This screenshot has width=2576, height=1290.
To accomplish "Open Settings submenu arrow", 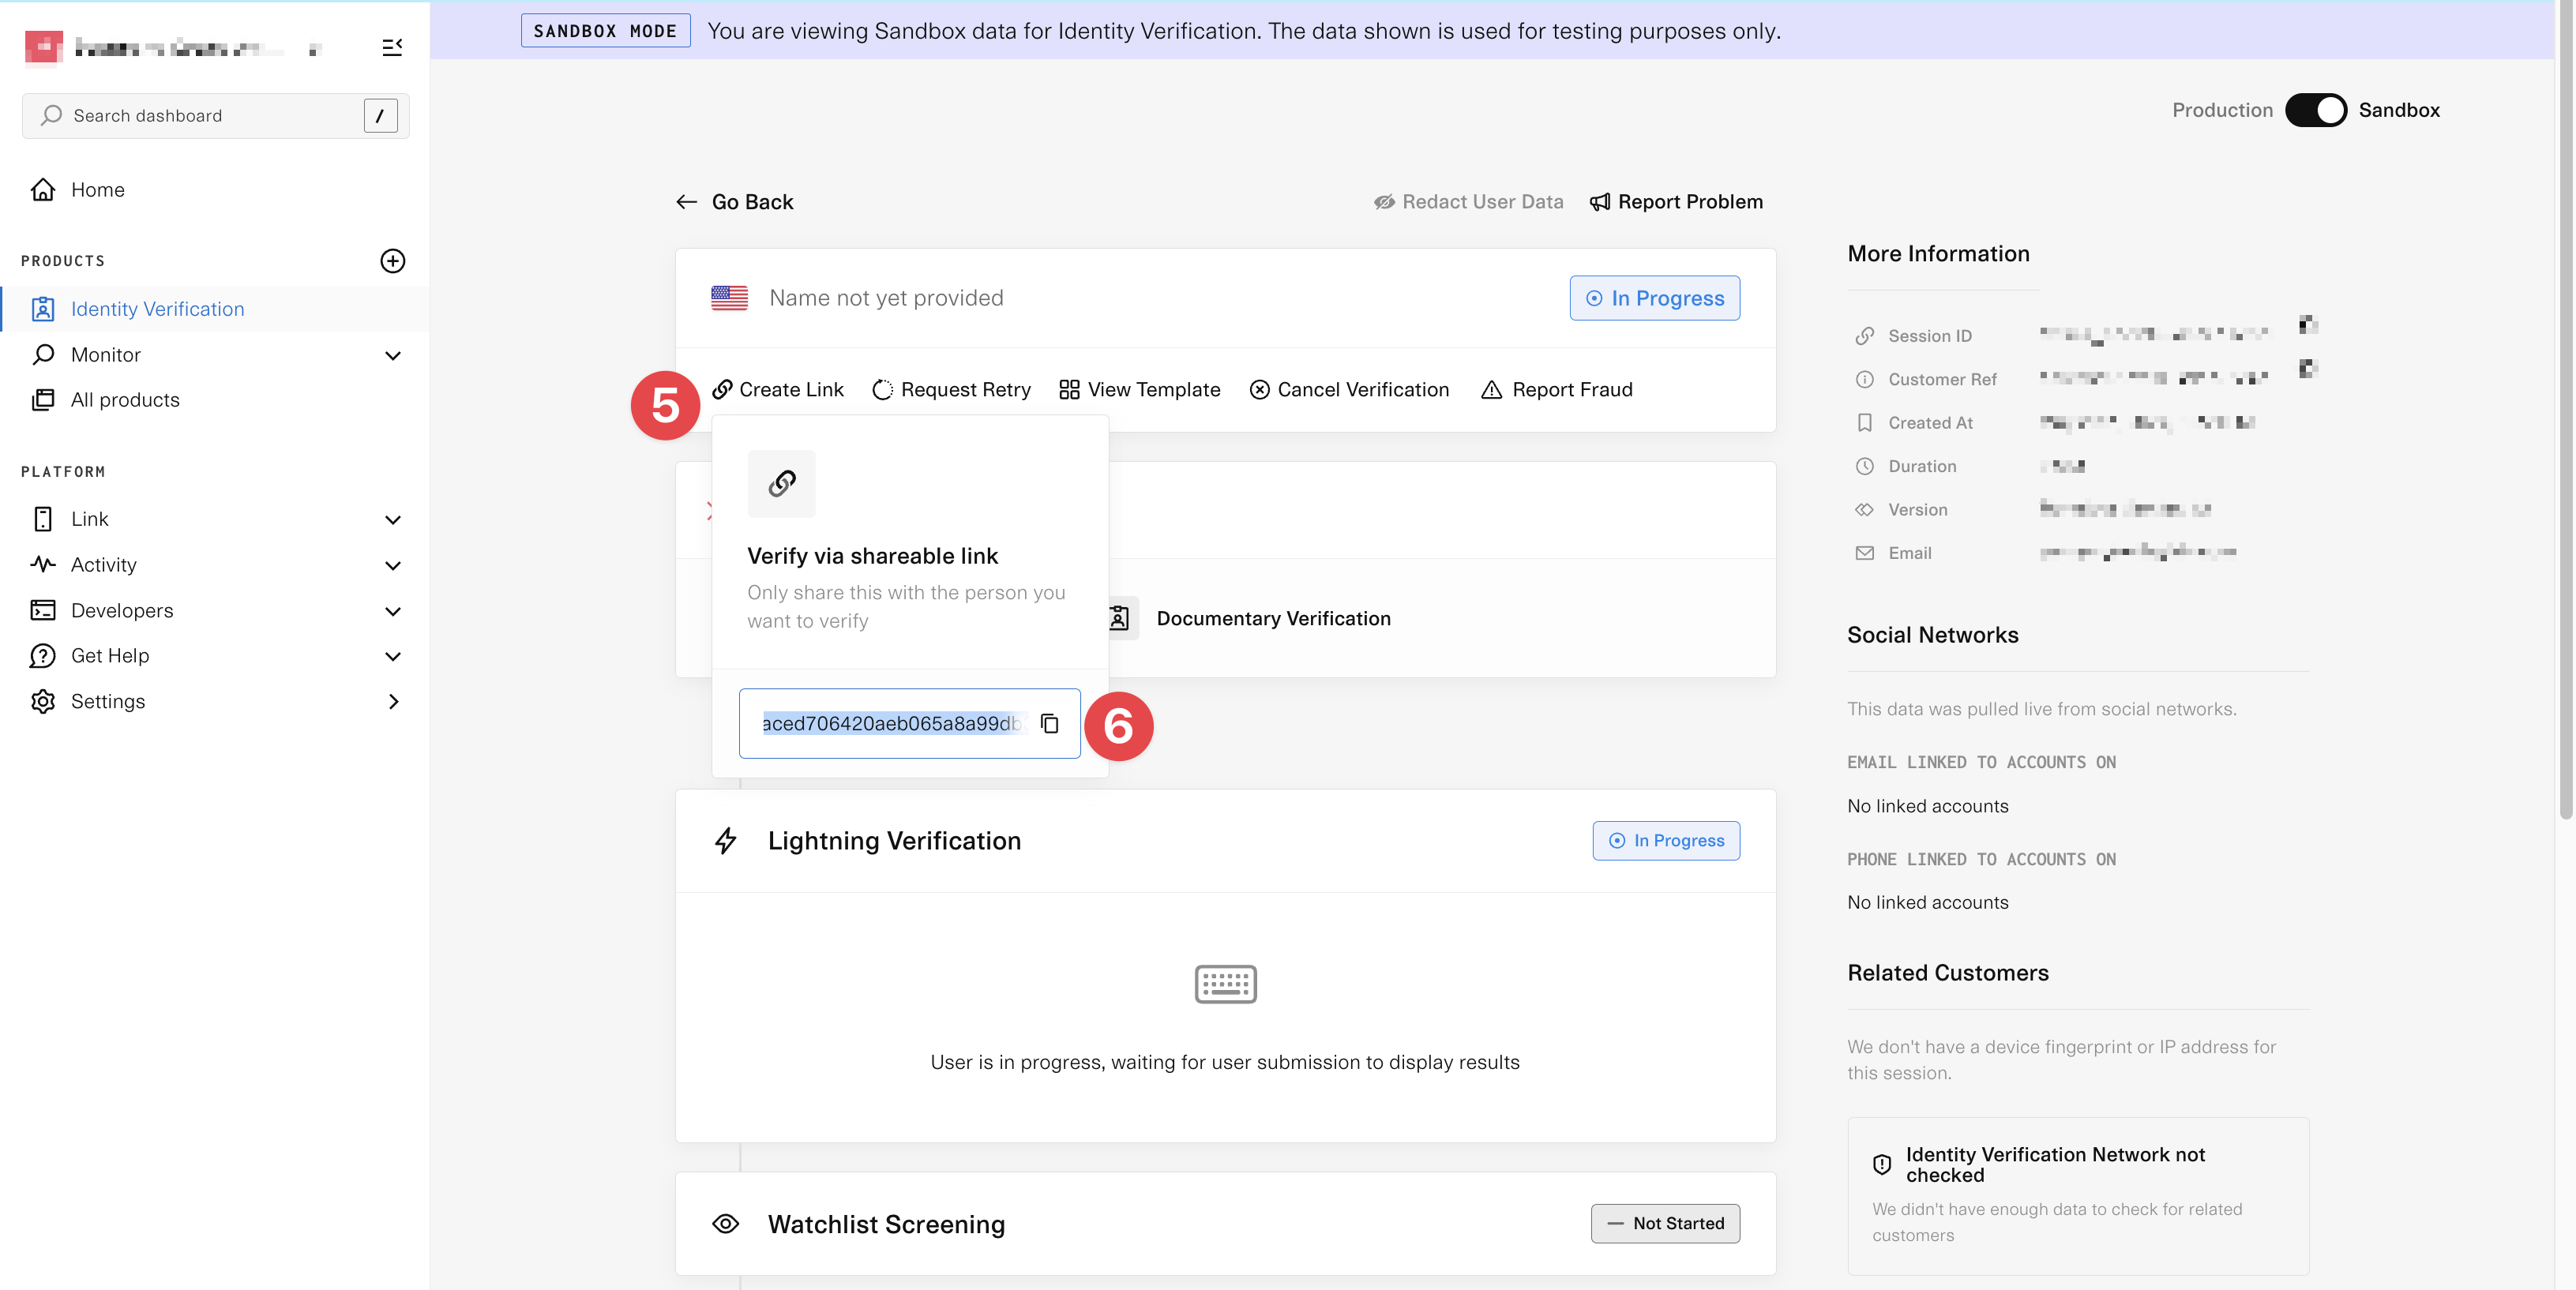I will coord(392,702).
